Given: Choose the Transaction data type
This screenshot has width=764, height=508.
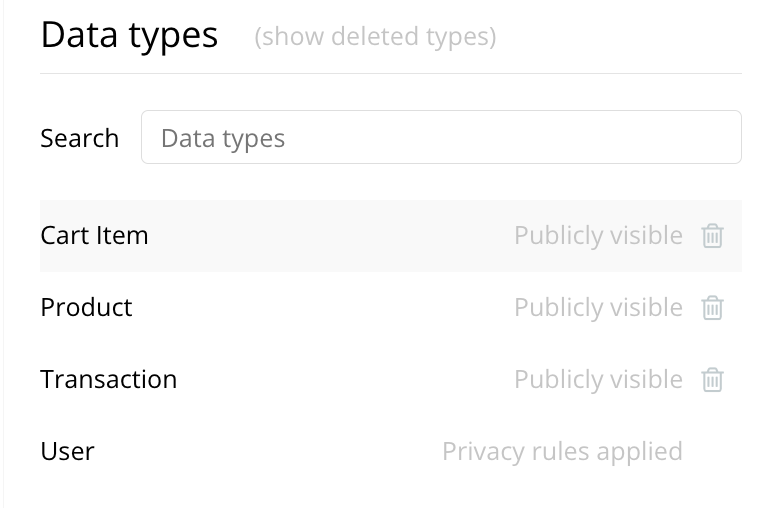Looking at the screenshot, I should tap(109, 379).
